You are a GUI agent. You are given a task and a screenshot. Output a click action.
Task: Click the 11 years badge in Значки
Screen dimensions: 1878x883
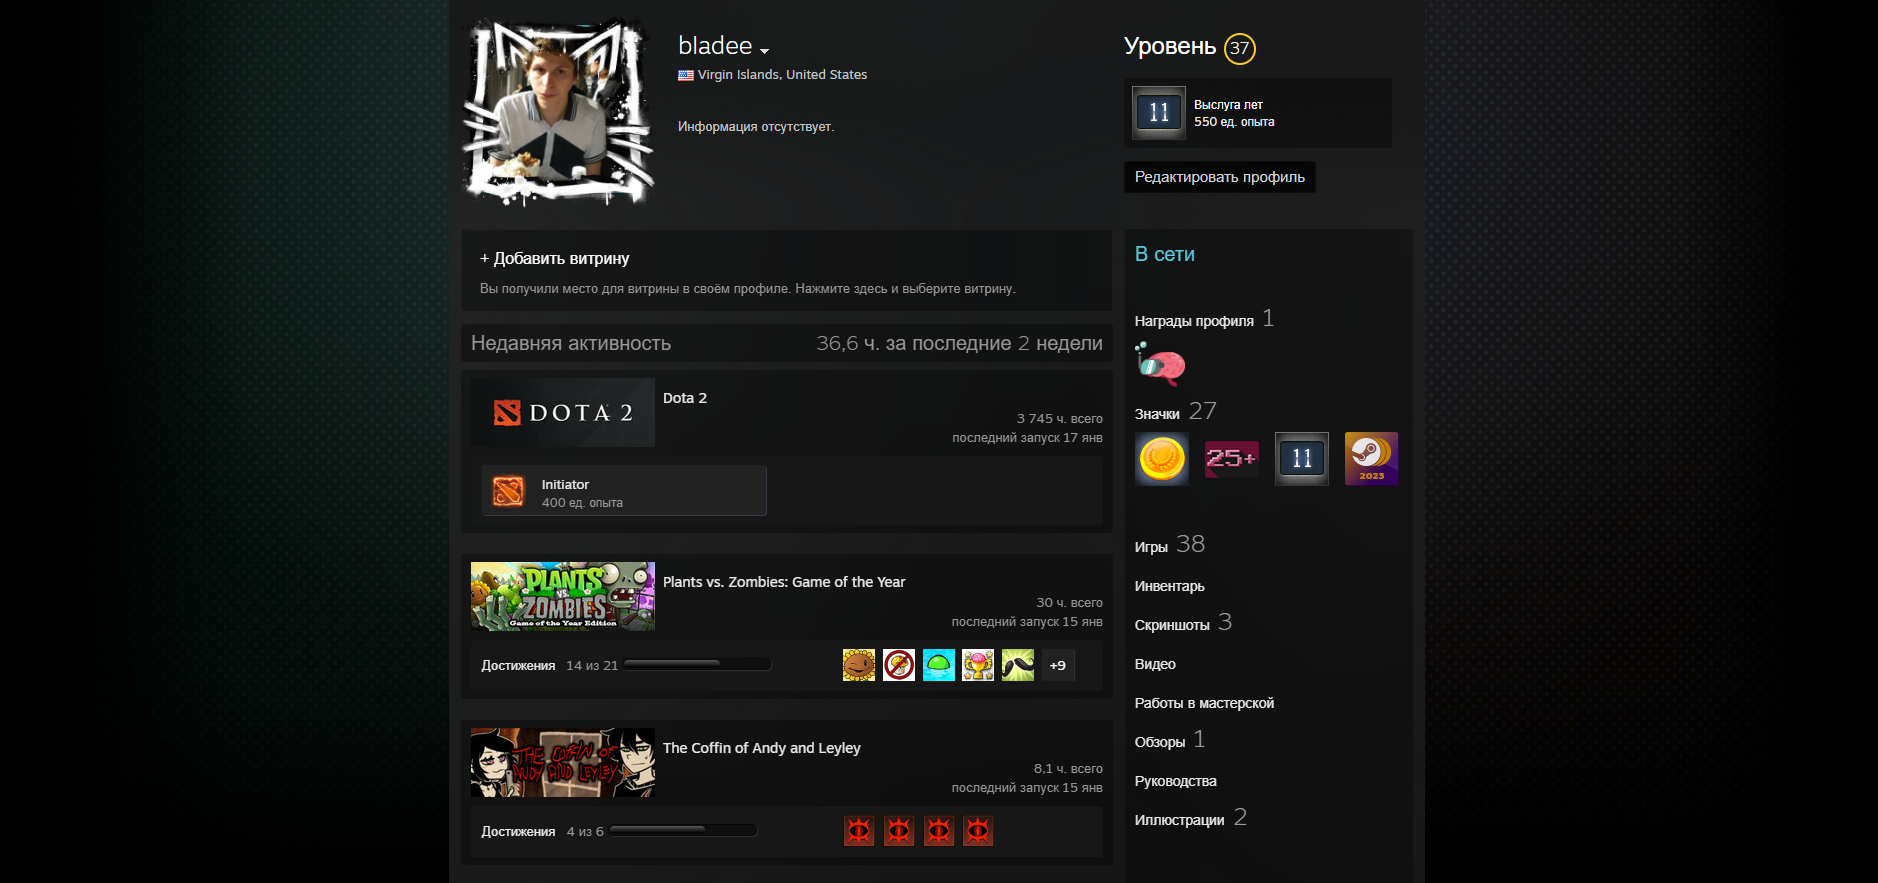1302,459
